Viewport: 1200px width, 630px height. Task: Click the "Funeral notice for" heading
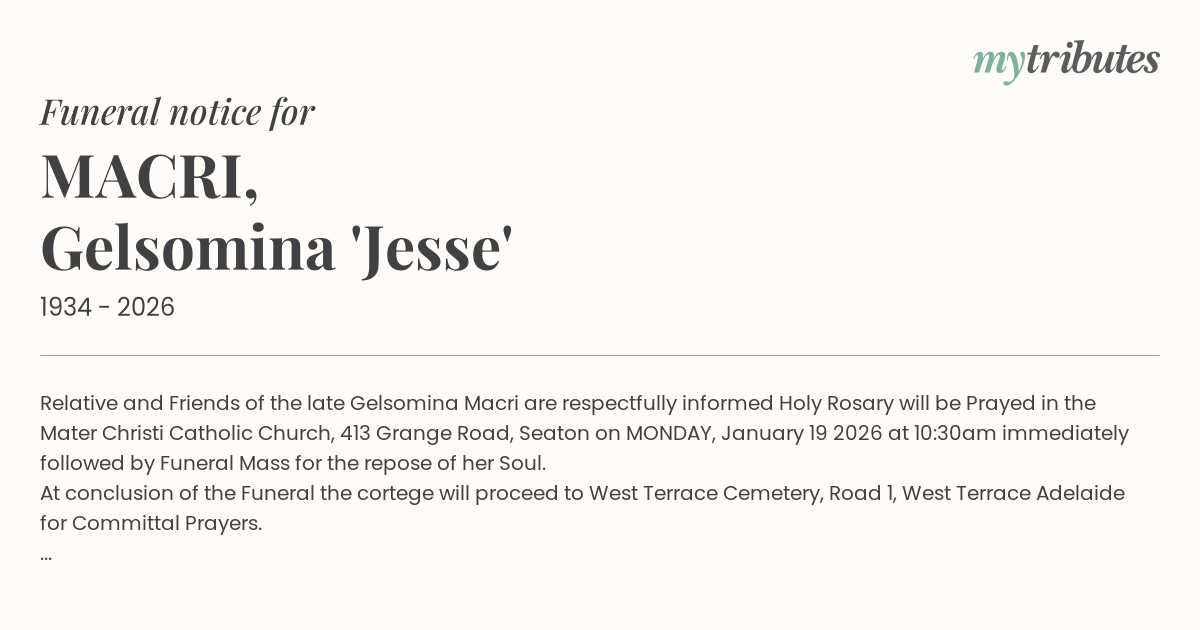(177, 112)
